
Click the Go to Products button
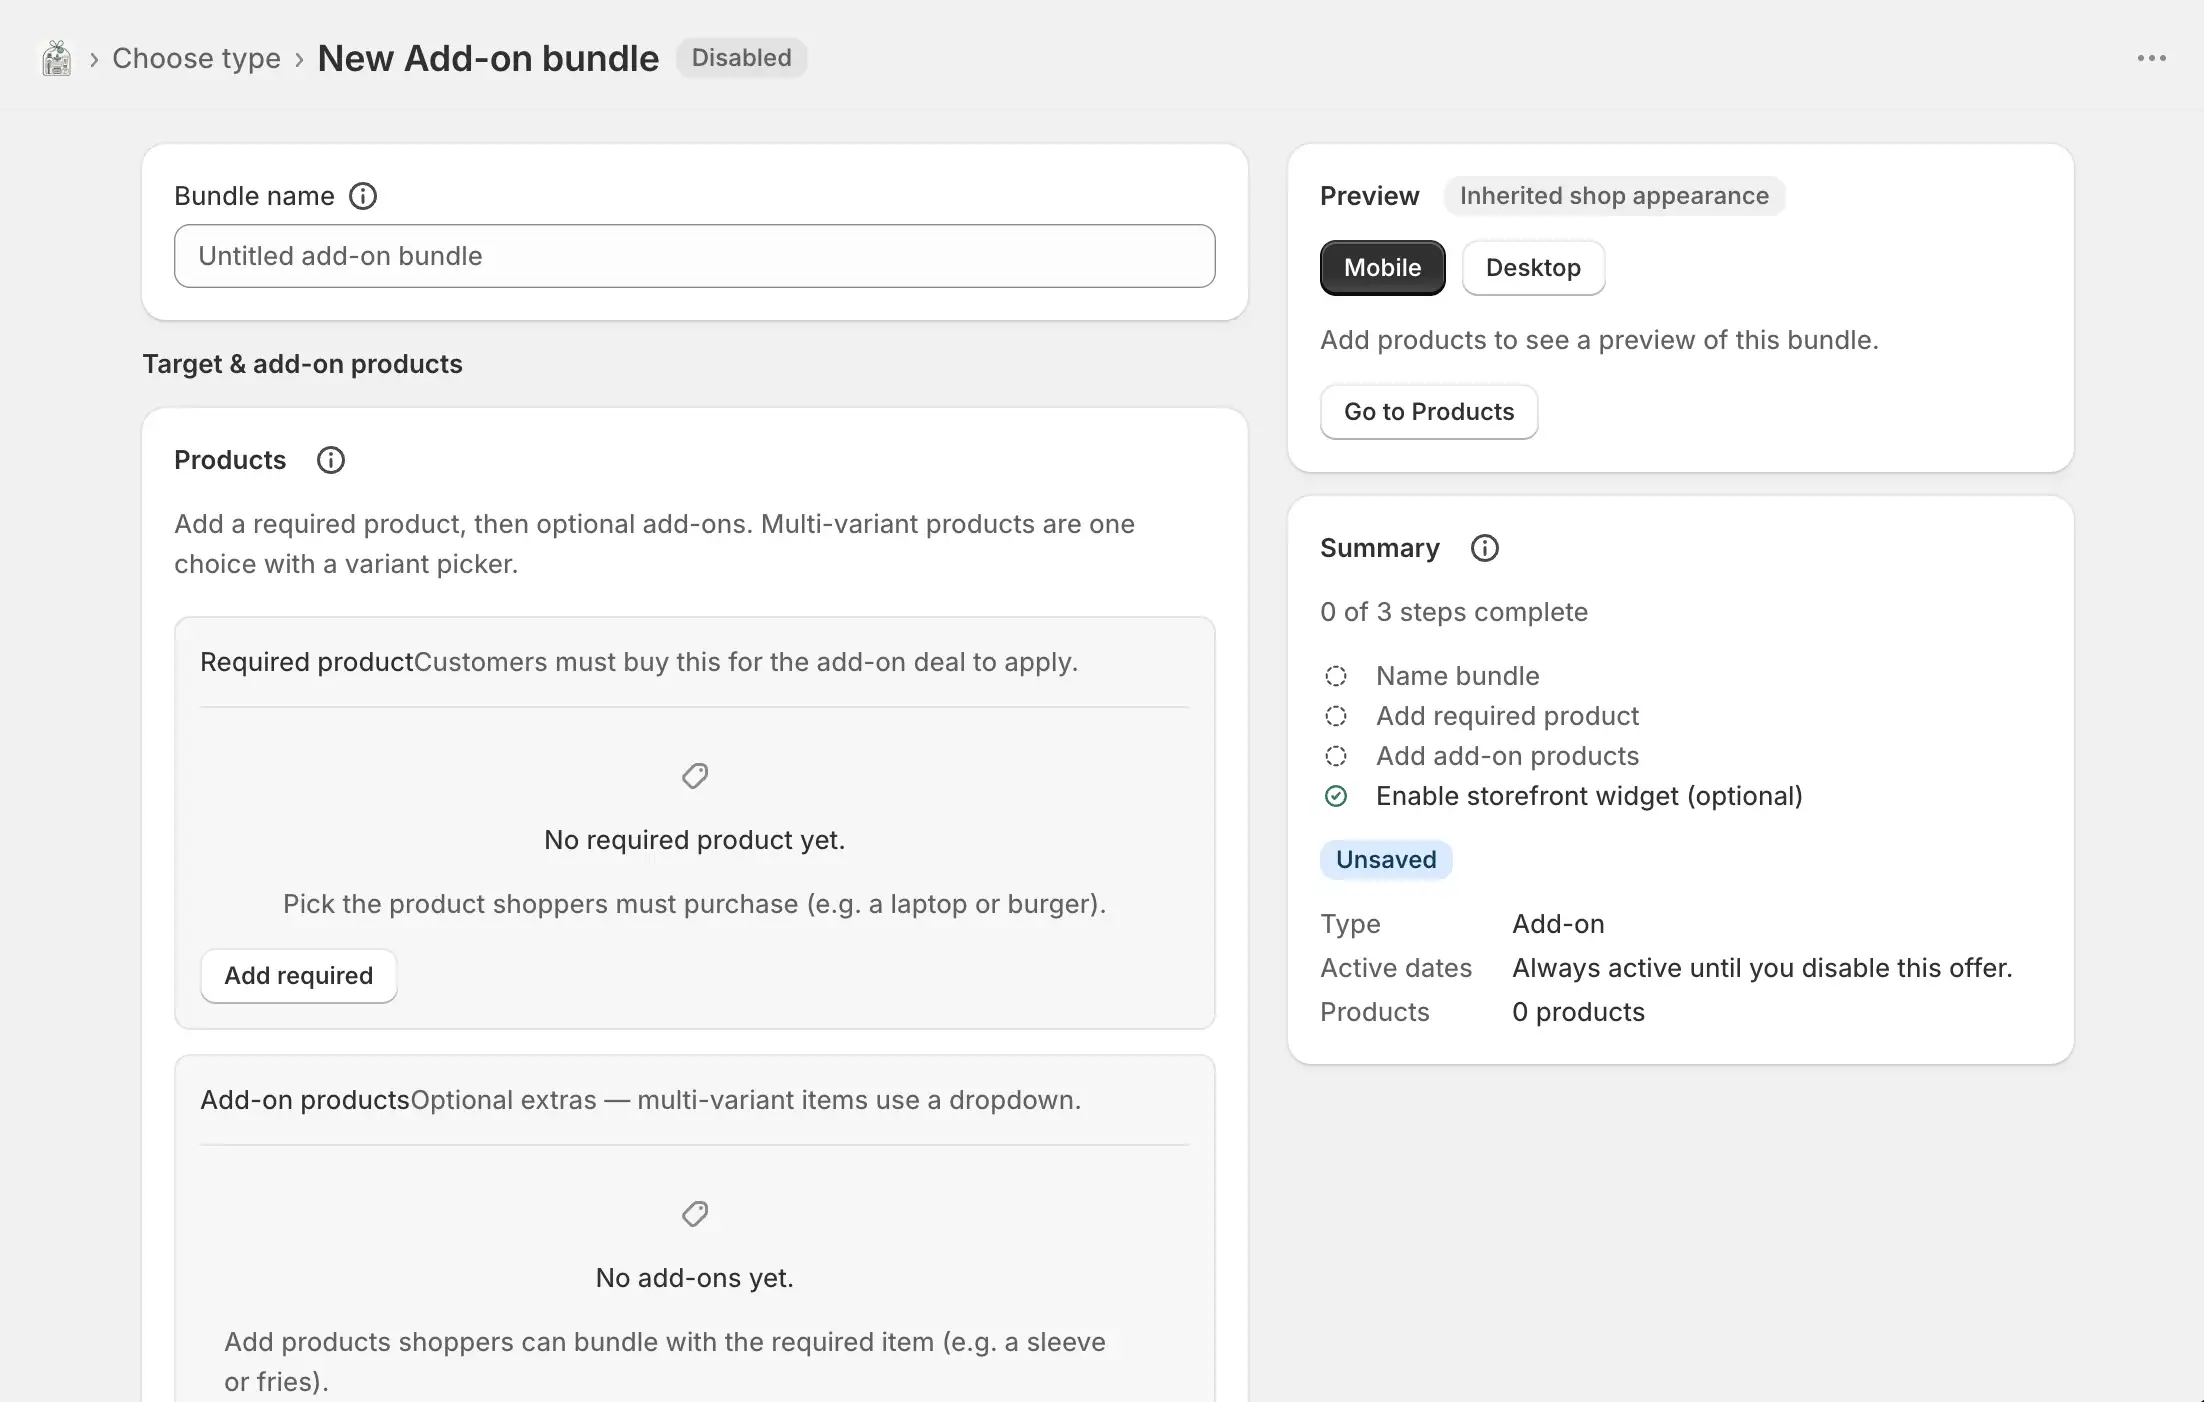[x=1429, y=412]
